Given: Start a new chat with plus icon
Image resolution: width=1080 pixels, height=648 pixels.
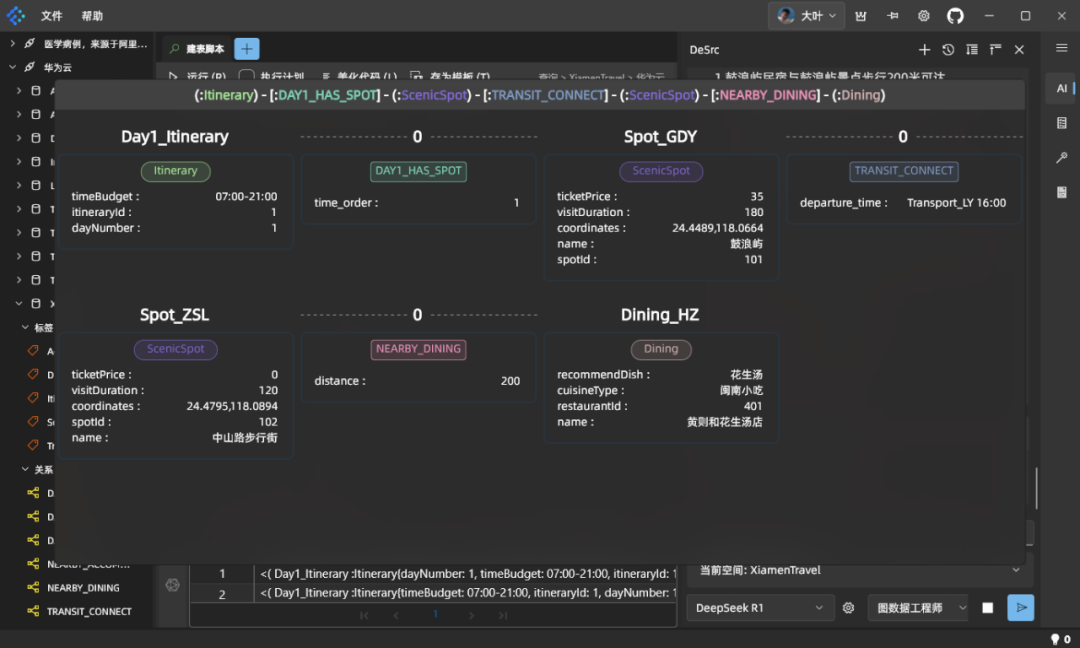Looking at the screenshot, I should (924, 49).
